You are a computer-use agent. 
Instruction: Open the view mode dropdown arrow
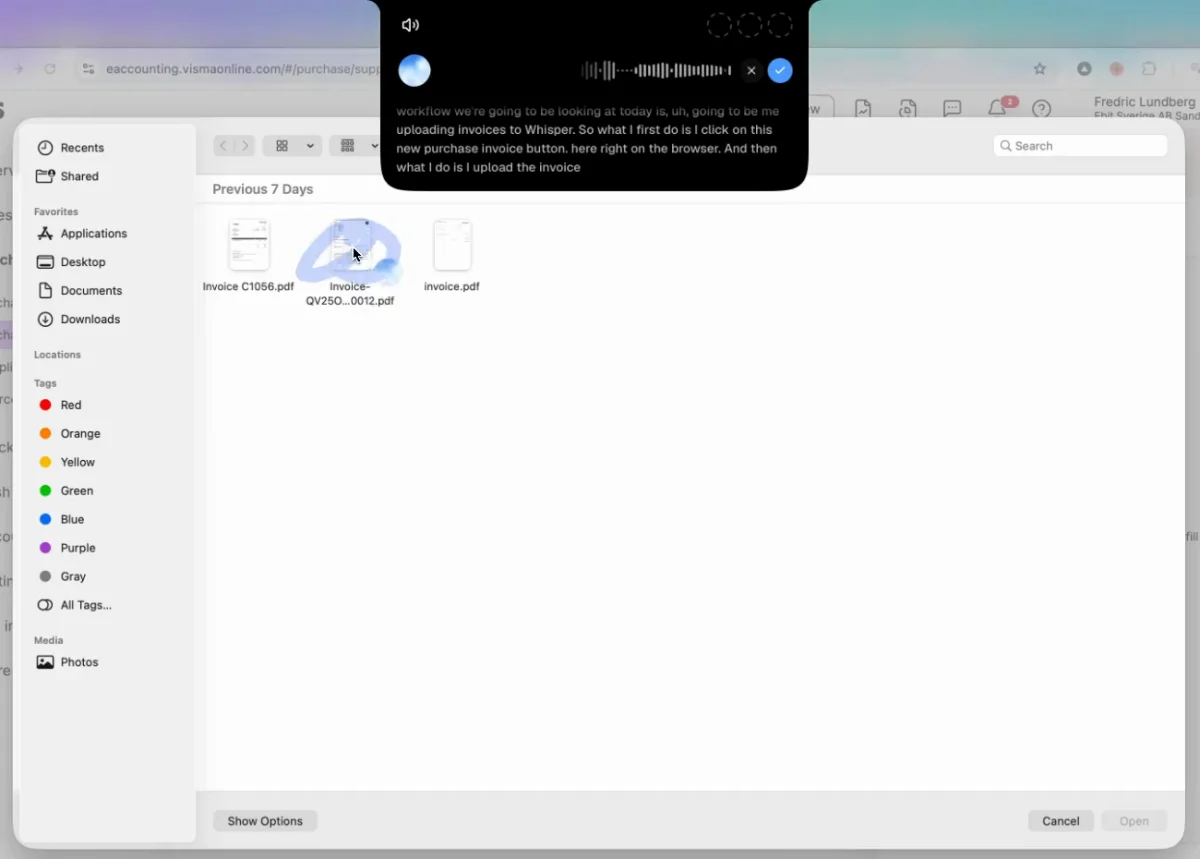[x=310, y=146]
